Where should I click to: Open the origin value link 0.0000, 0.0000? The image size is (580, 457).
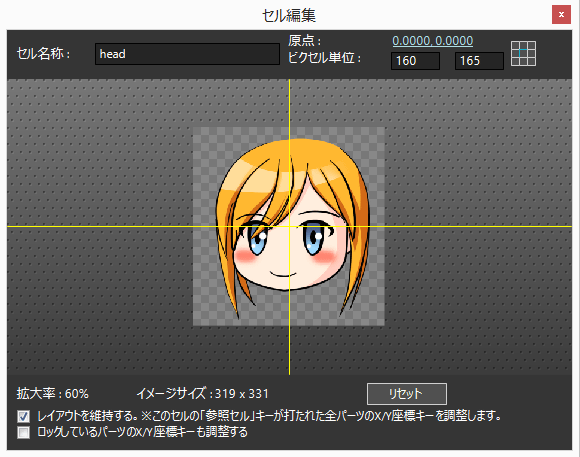click(x=432, y=41)
